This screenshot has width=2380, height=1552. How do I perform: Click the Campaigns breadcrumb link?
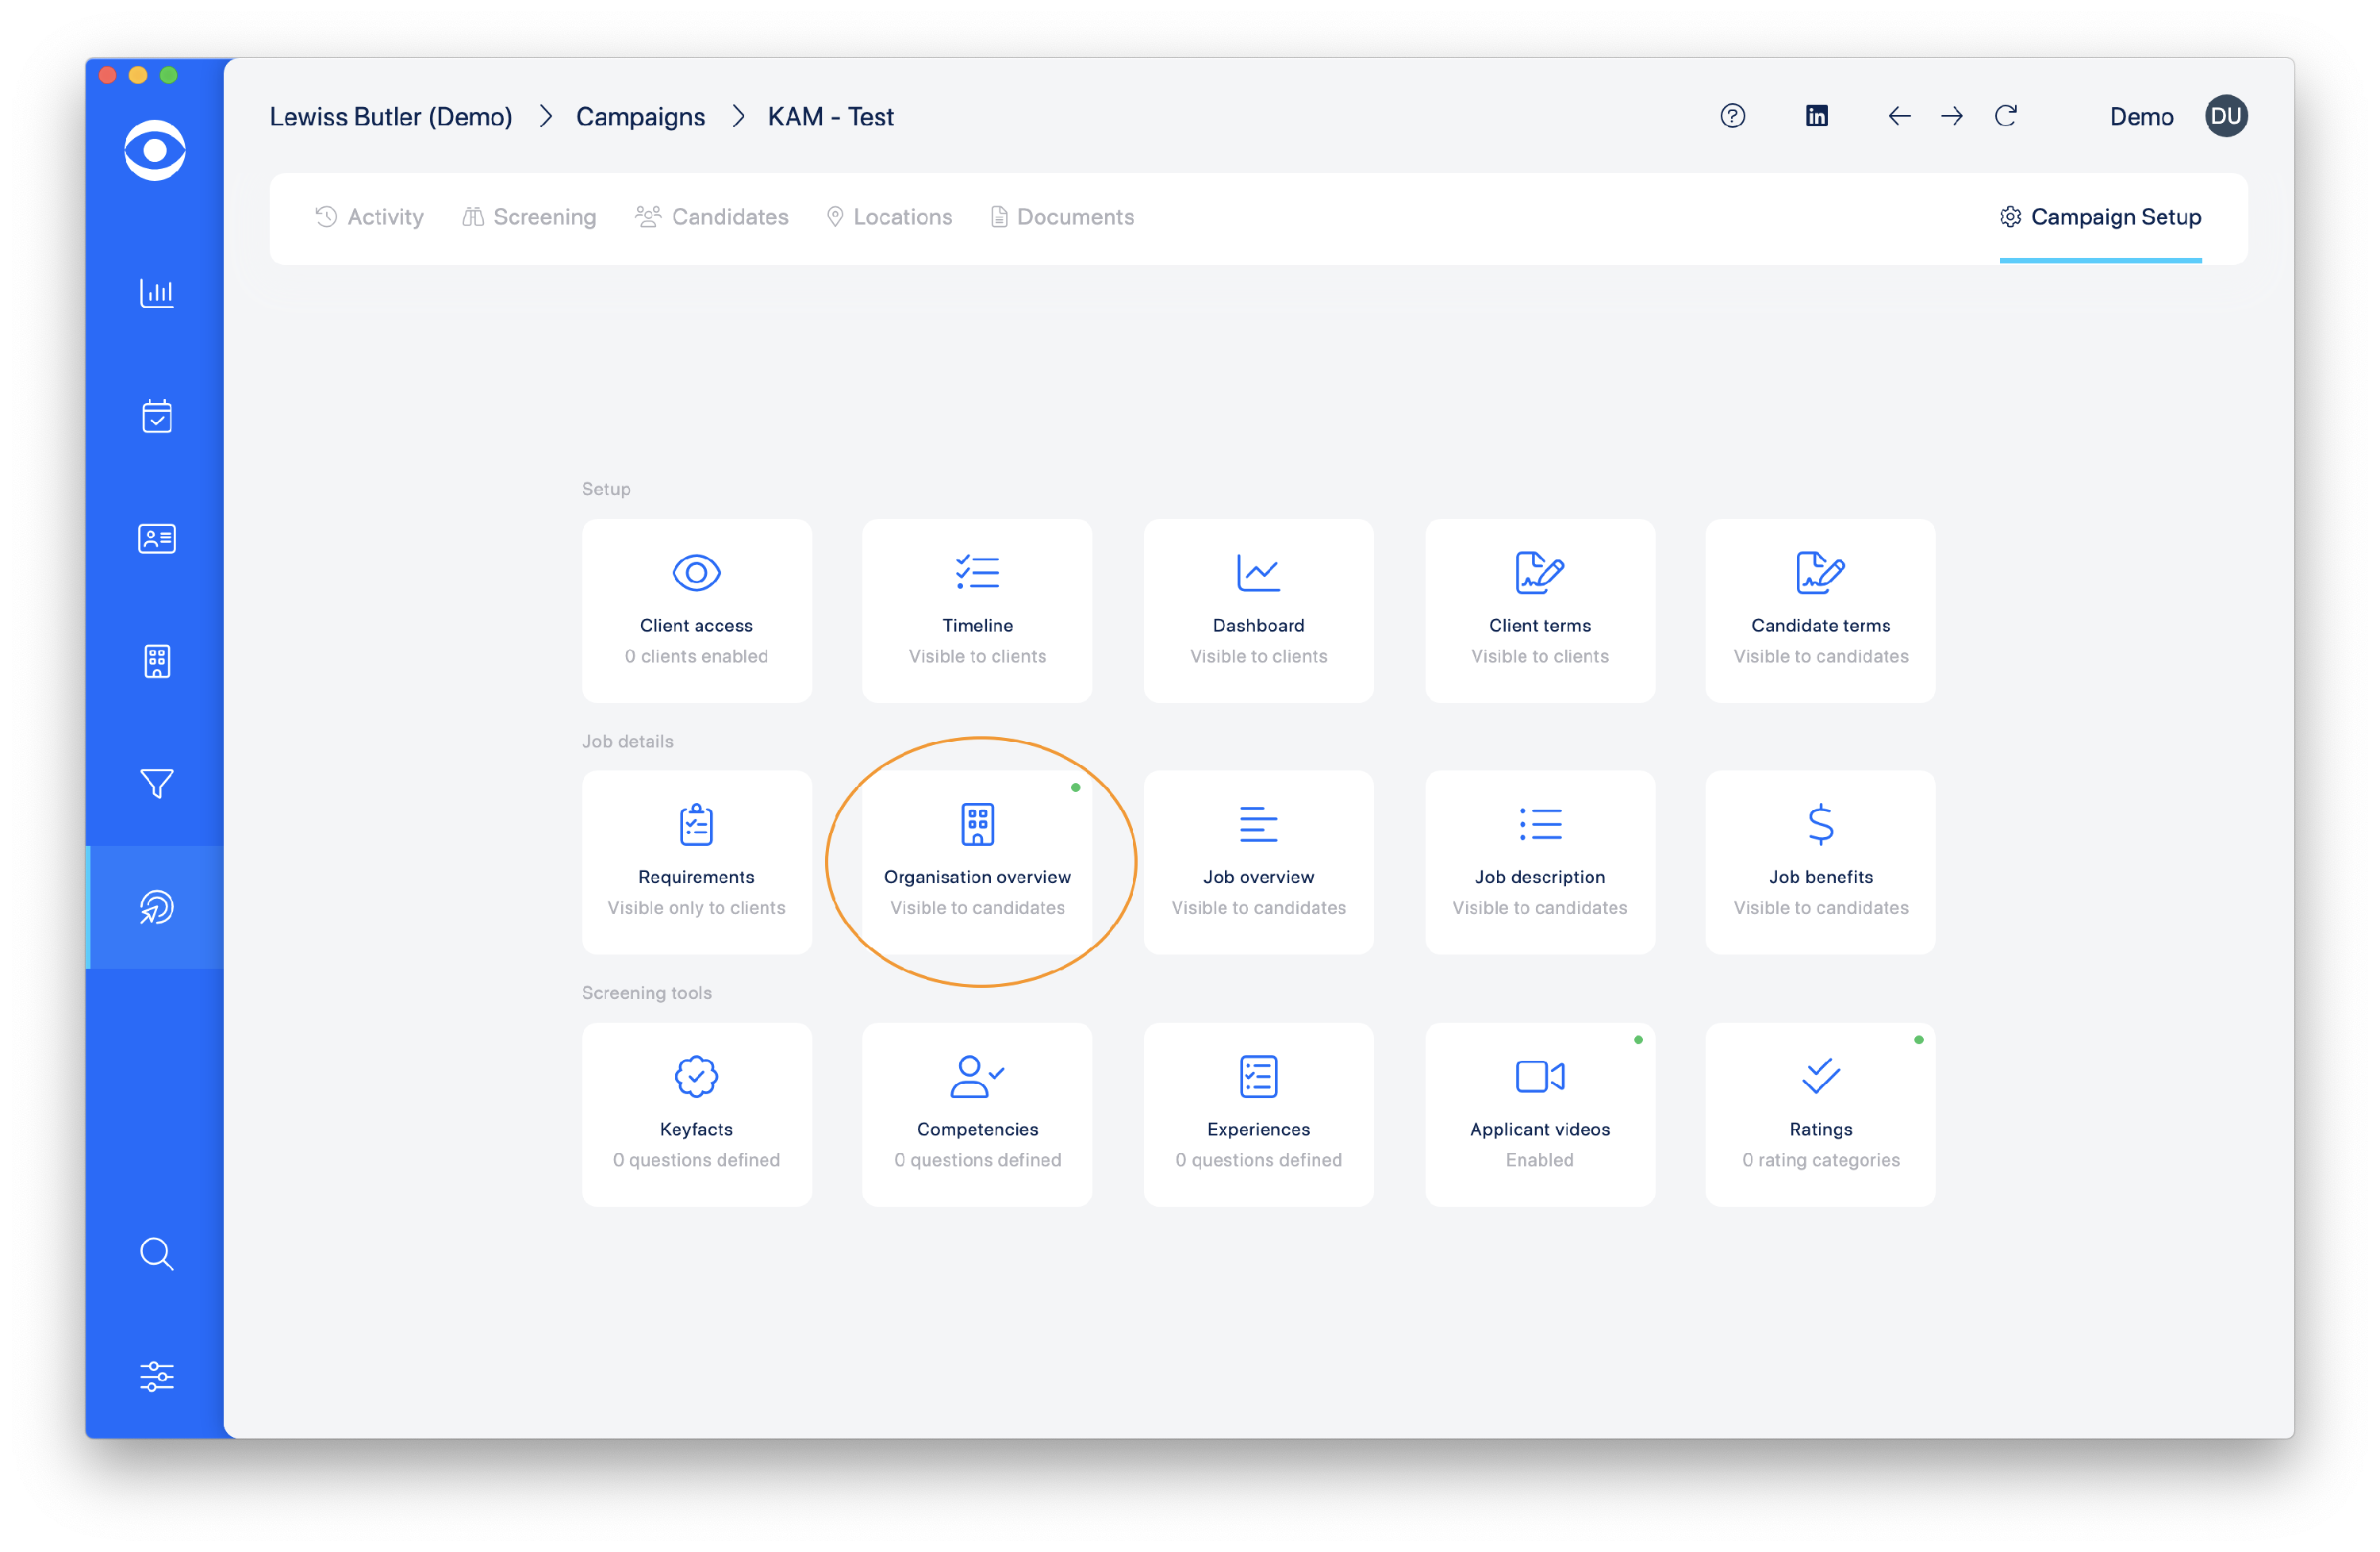[x=640, y=117]
